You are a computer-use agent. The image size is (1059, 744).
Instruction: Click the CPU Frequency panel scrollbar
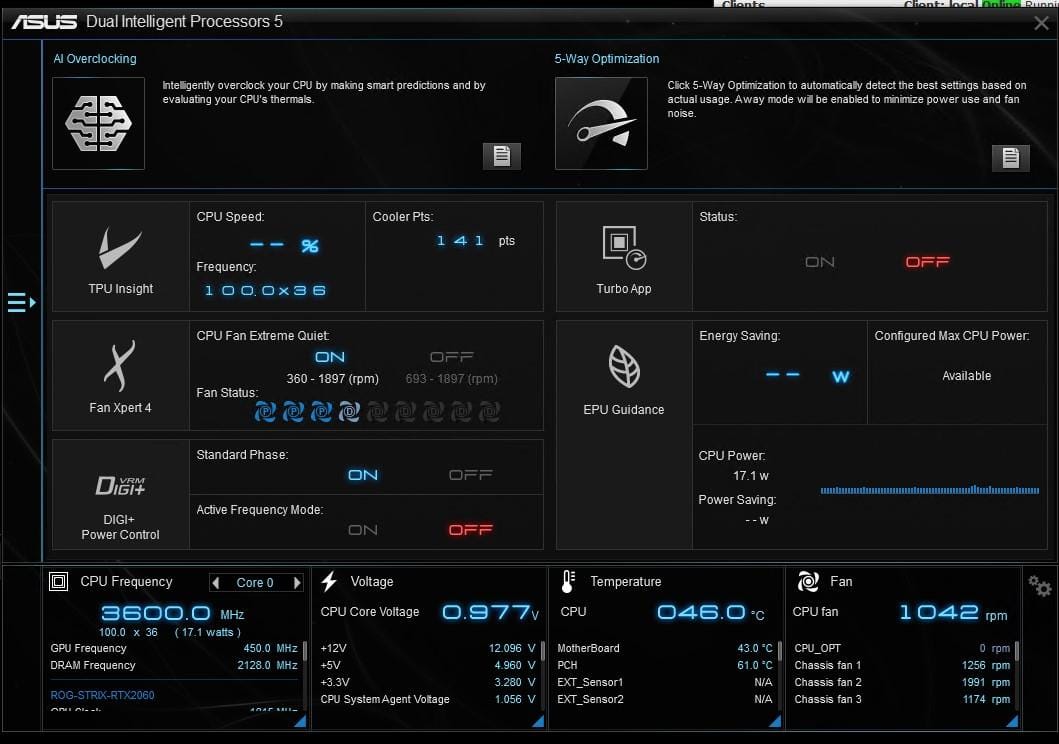305,651
